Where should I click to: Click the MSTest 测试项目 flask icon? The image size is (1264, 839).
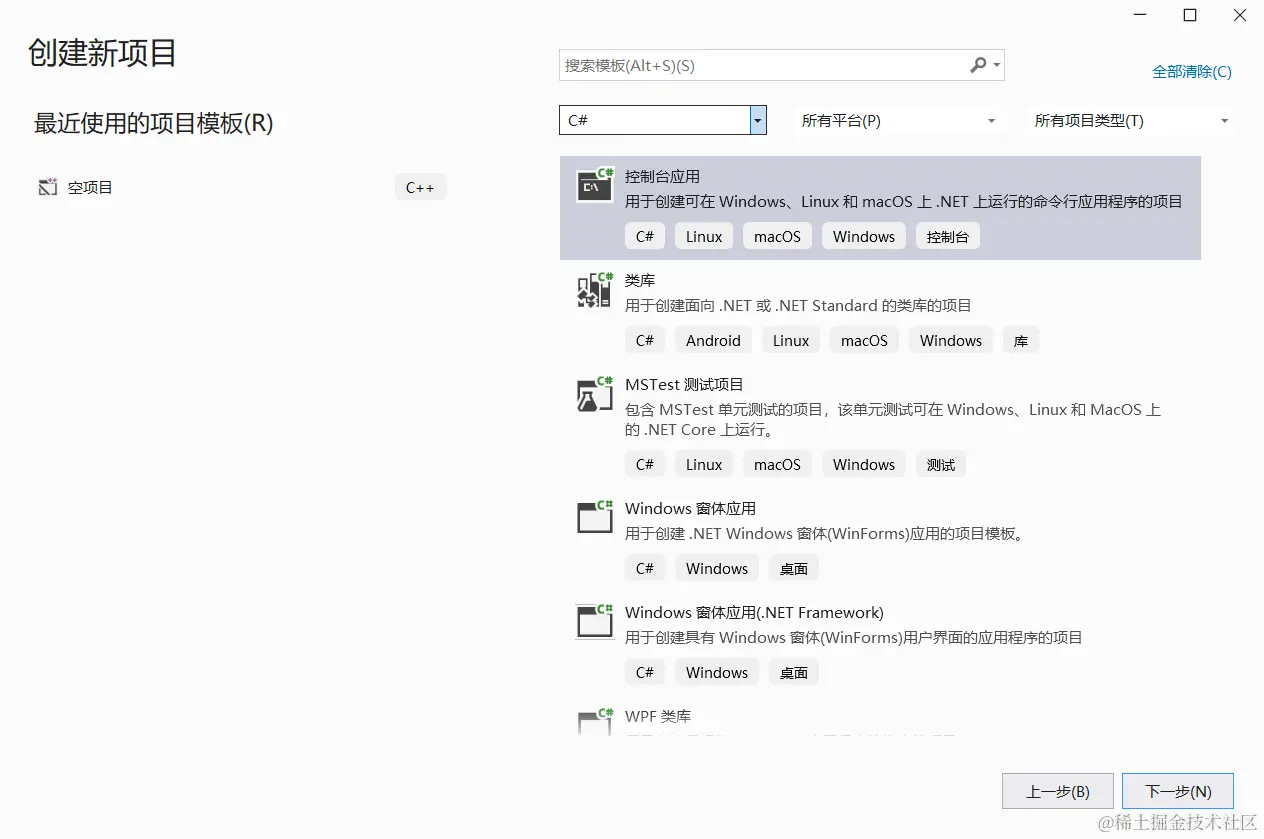click(x=594, y=394)
